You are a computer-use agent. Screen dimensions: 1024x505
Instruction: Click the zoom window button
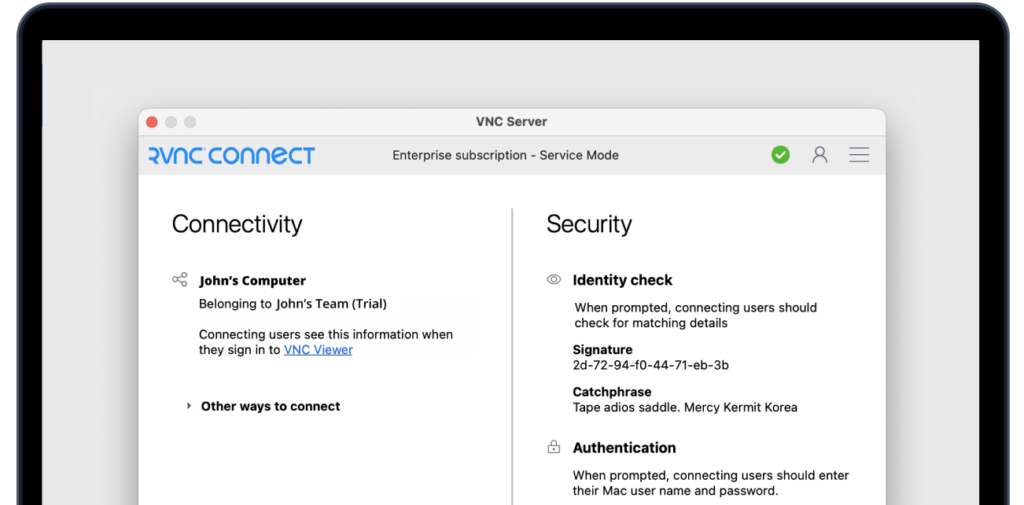[190, 122]
